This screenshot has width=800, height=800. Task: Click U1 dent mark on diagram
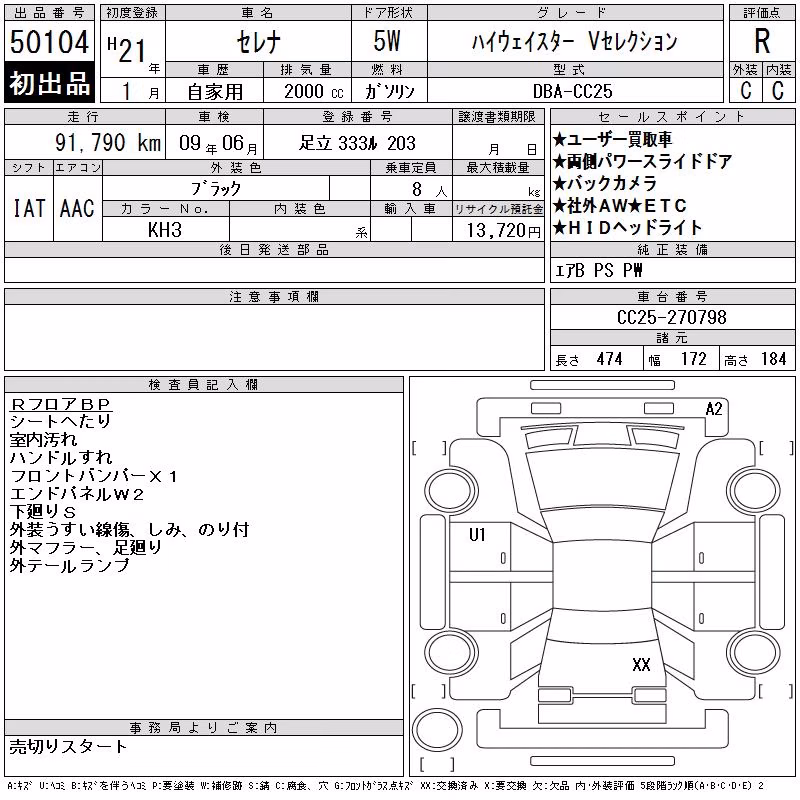click(x=477, y=535)
